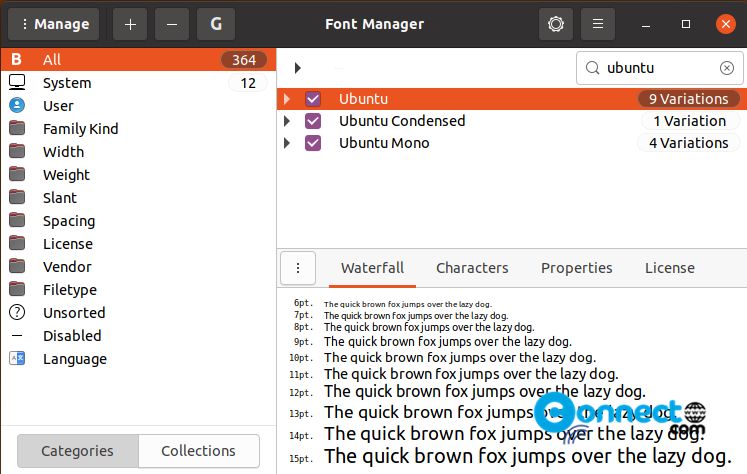Open the Manage menu button
This screenshot has width=747, height=474.
point(54,24)
